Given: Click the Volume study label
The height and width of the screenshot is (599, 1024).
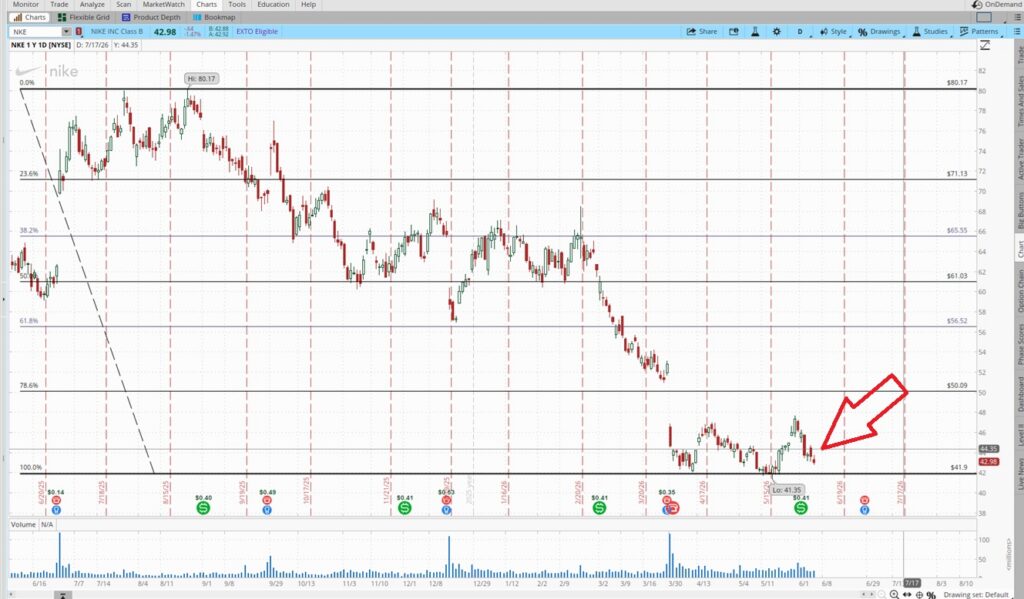Looking at the screenshot, I should (24, 525).
